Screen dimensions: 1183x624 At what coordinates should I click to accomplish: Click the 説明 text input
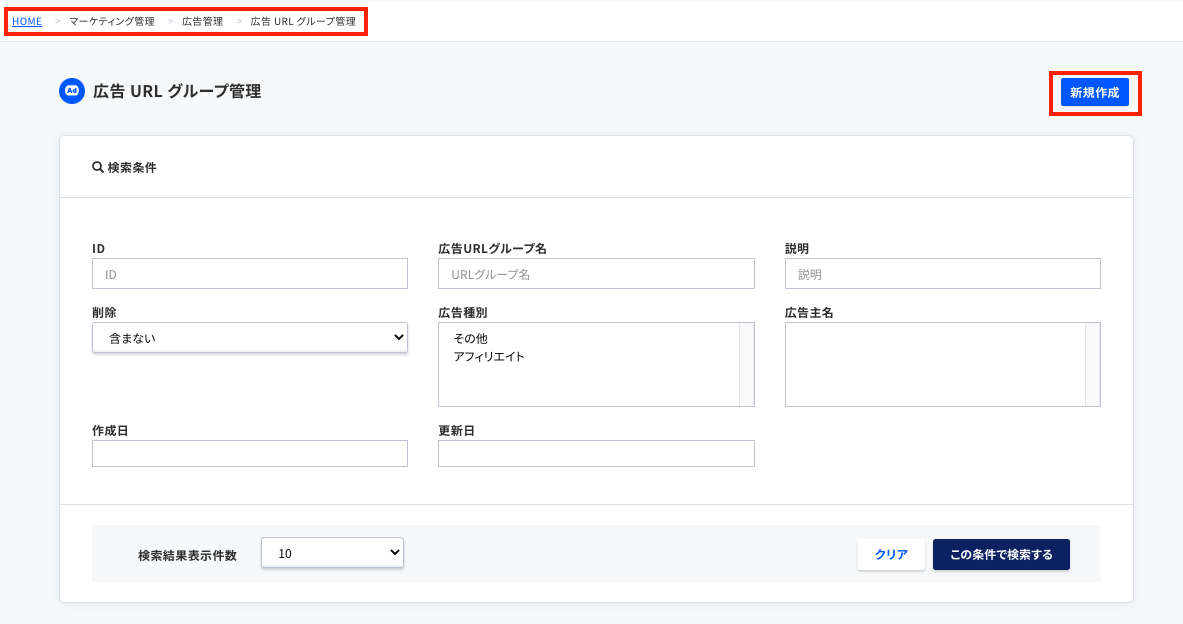942,273
